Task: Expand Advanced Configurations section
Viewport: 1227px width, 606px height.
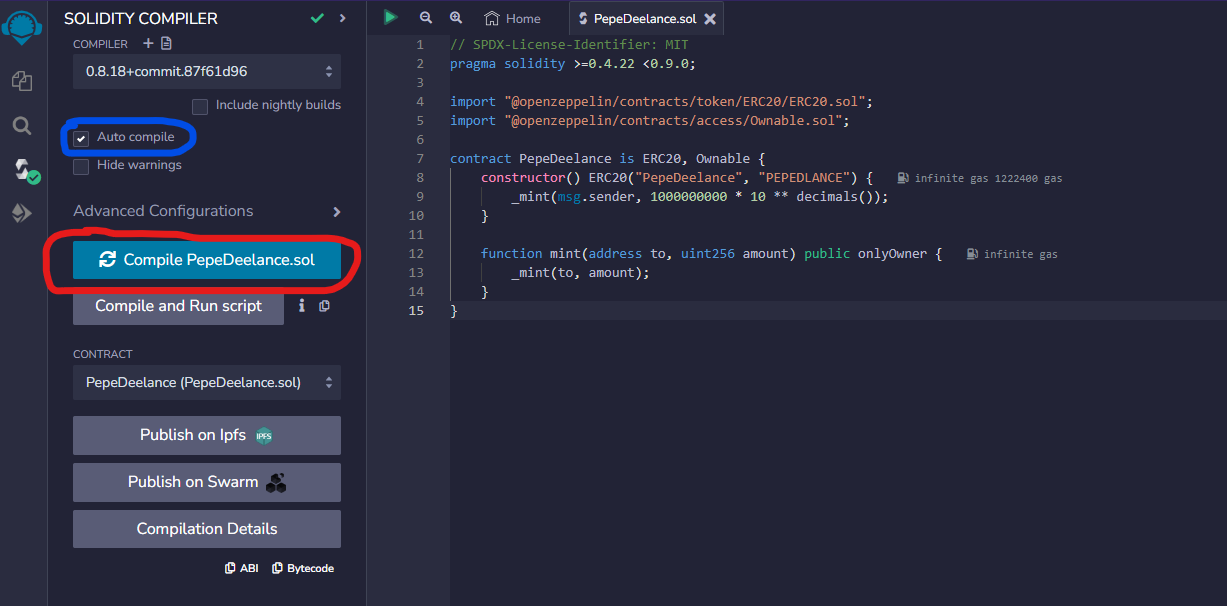Action: [336, 212]
